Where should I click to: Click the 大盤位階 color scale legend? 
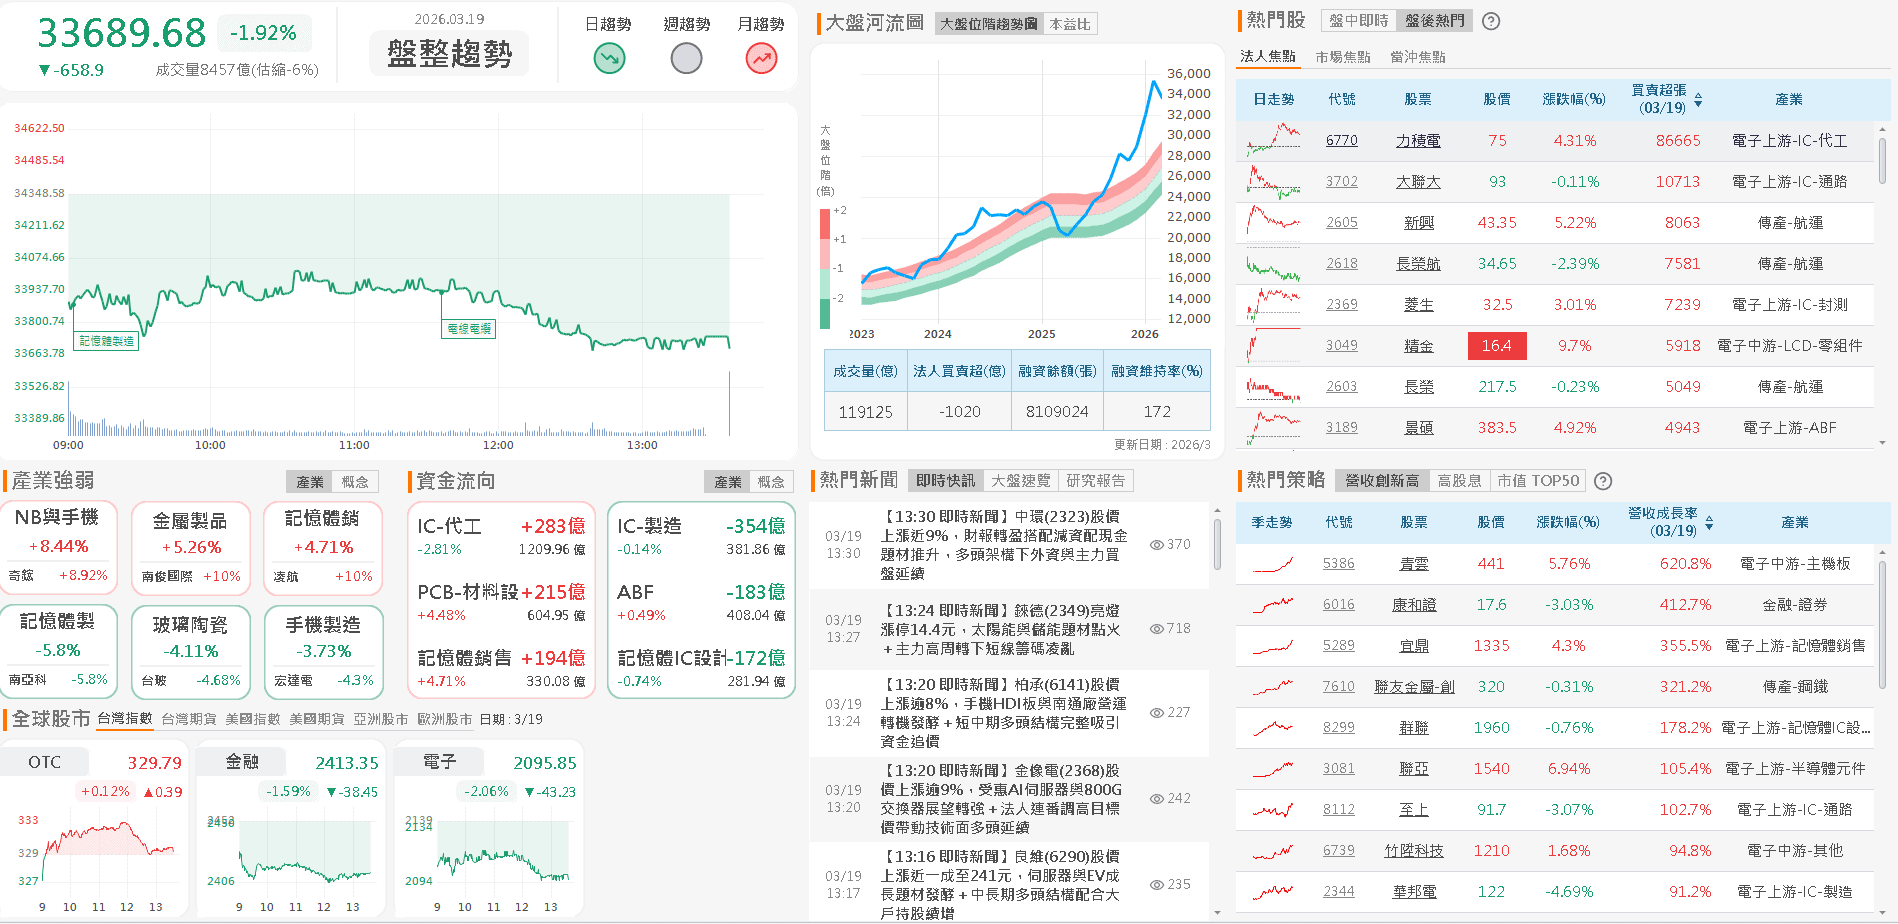(x=824, y=265)
